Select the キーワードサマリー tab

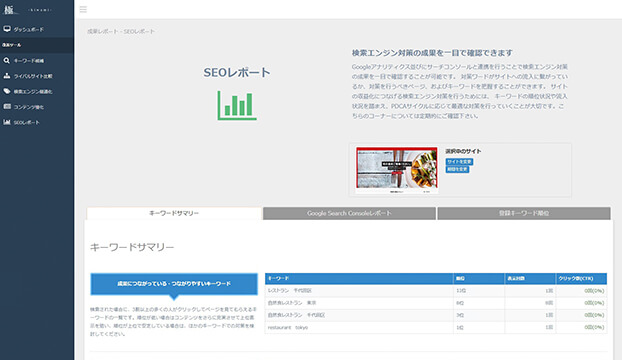click(x=174, y=213)
